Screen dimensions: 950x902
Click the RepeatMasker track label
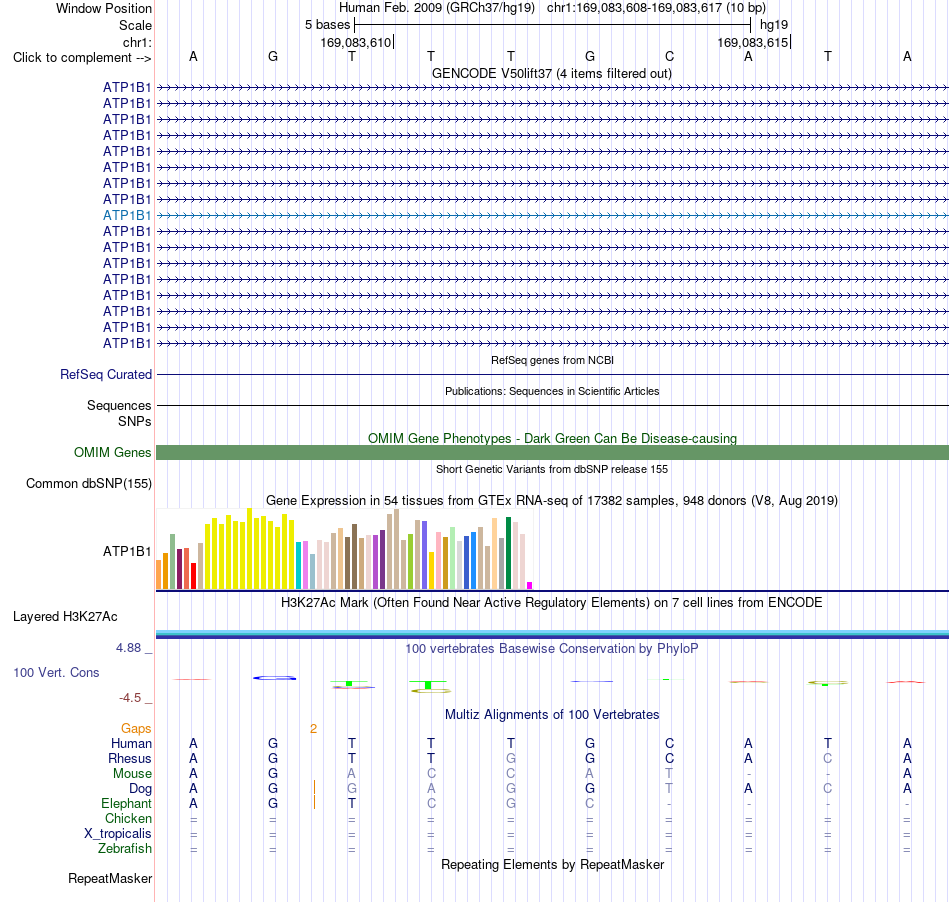pos(110,878)
